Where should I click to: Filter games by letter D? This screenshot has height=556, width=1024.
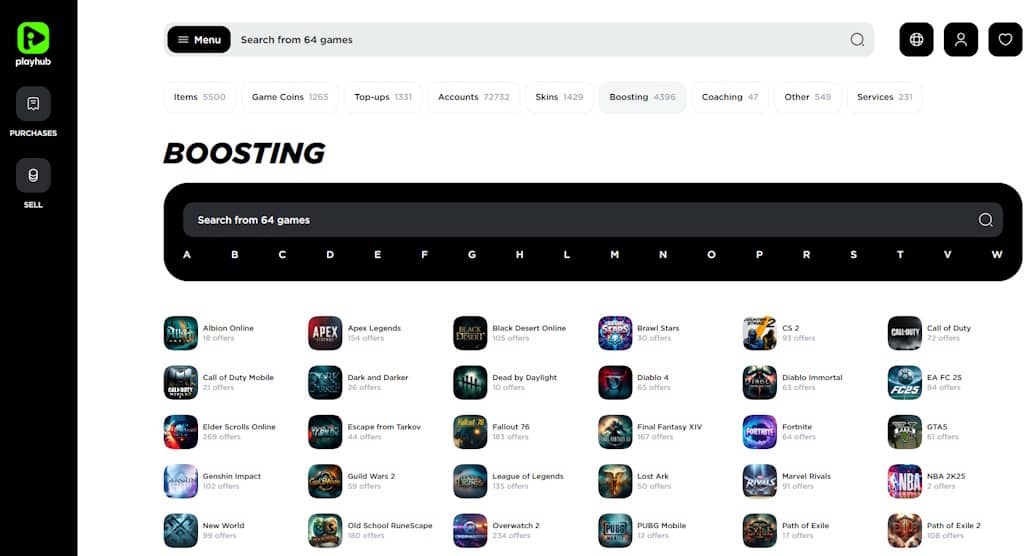tap(330, 255)
